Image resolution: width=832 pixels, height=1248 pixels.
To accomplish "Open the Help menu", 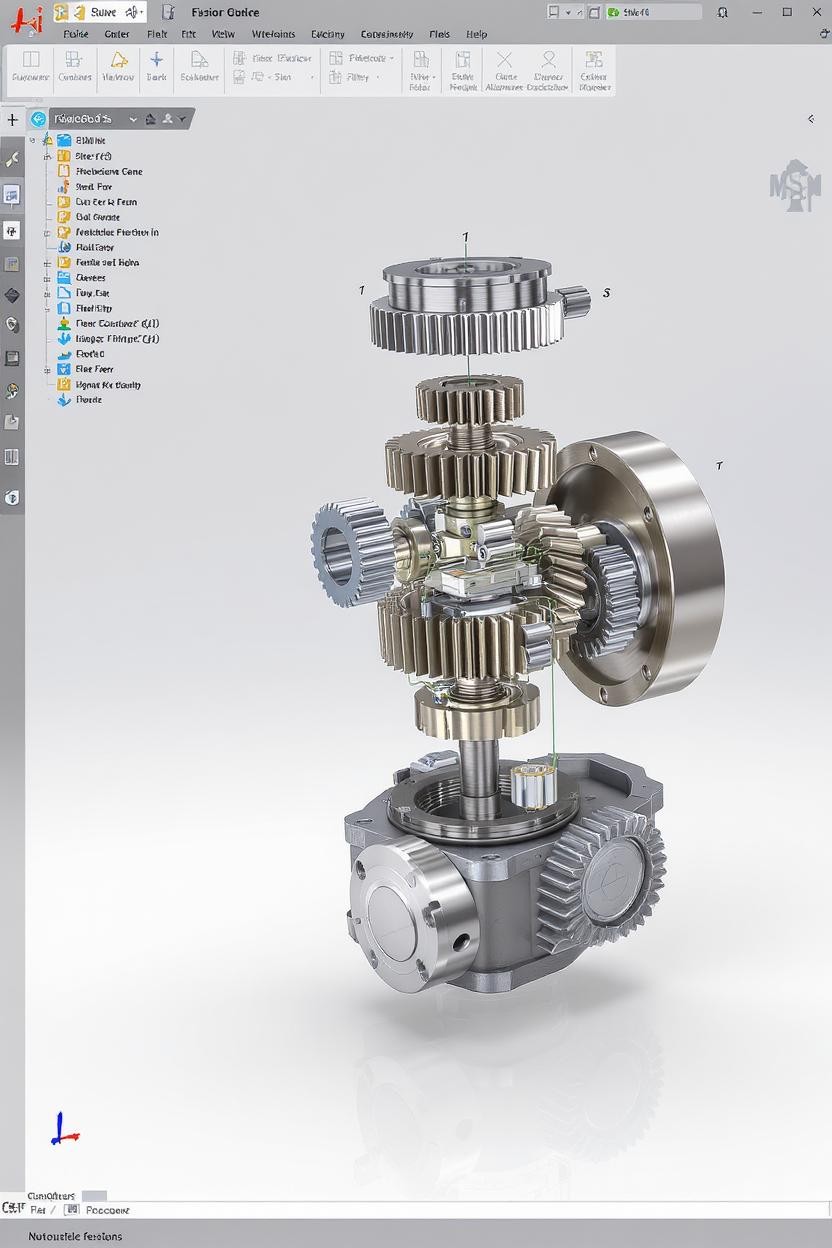I will pos(477,34).
